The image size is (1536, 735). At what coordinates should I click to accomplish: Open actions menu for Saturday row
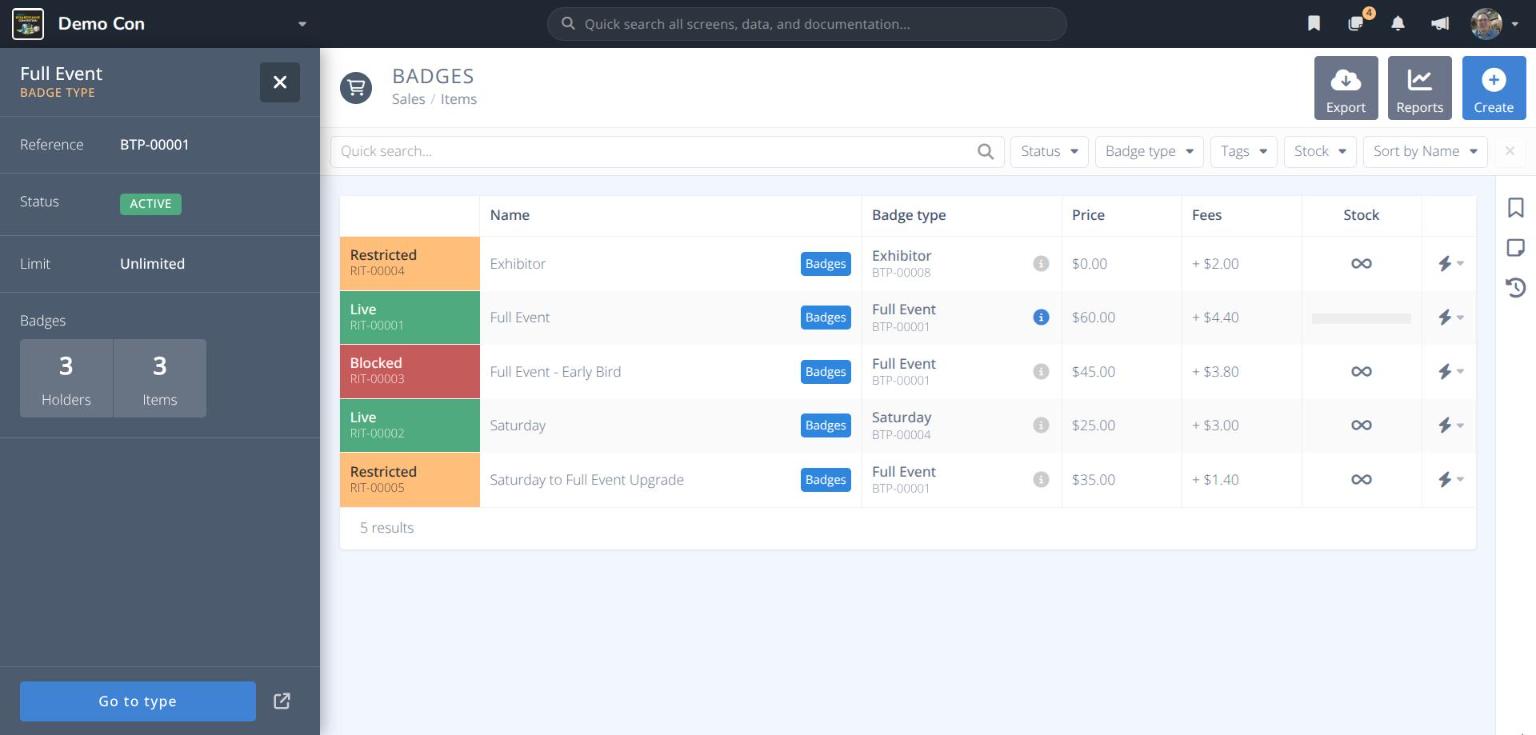[x=1450, y=425]
